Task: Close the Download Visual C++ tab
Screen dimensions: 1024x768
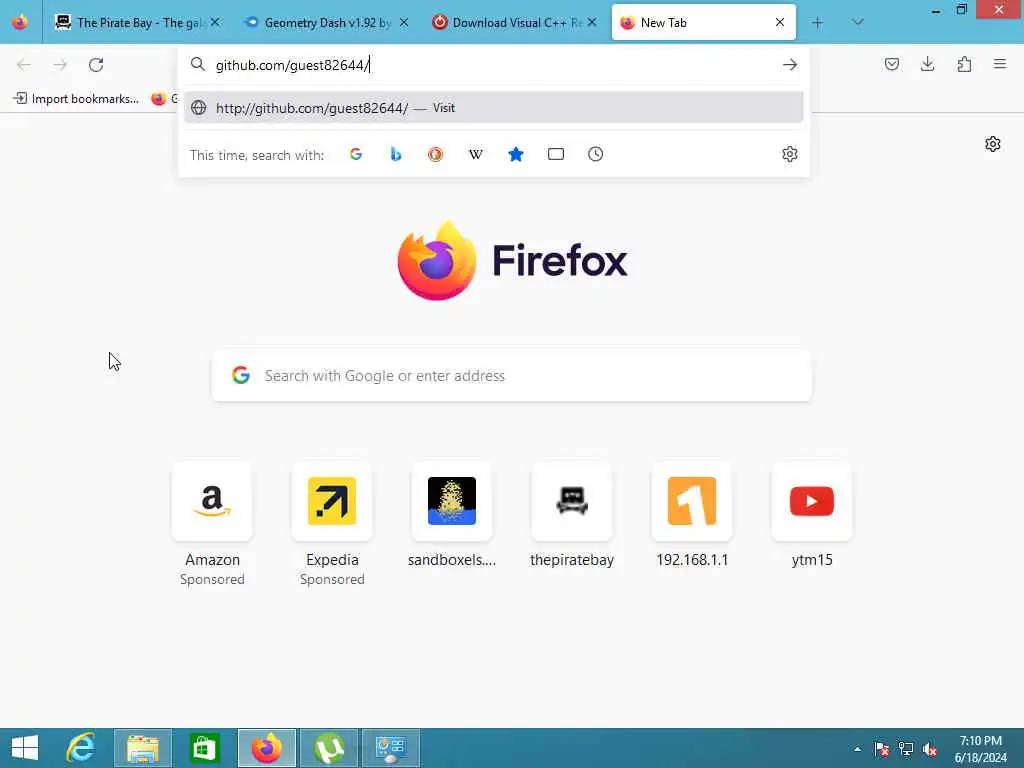Action: point(592,23)
